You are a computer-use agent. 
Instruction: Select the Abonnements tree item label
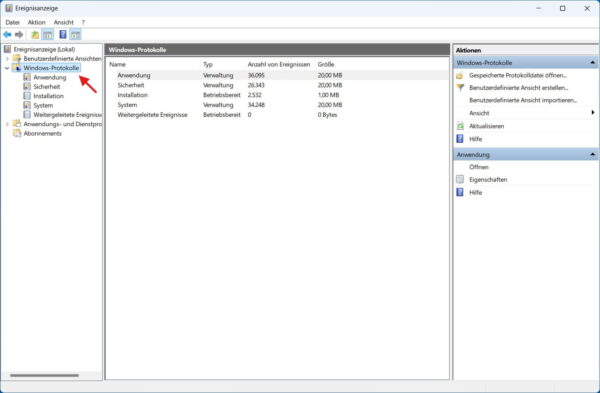42,133
